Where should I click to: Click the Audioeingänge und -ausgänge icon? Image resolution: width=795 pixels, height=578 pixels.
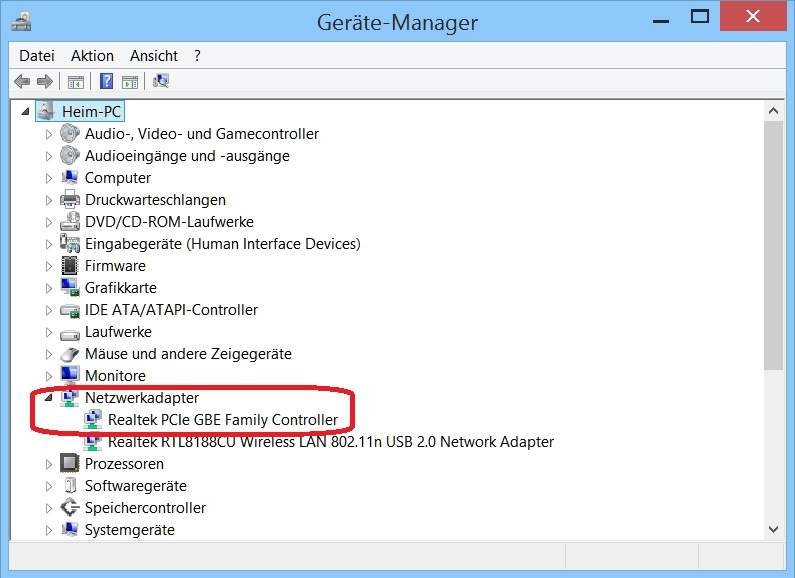click(x=69, y=155)
